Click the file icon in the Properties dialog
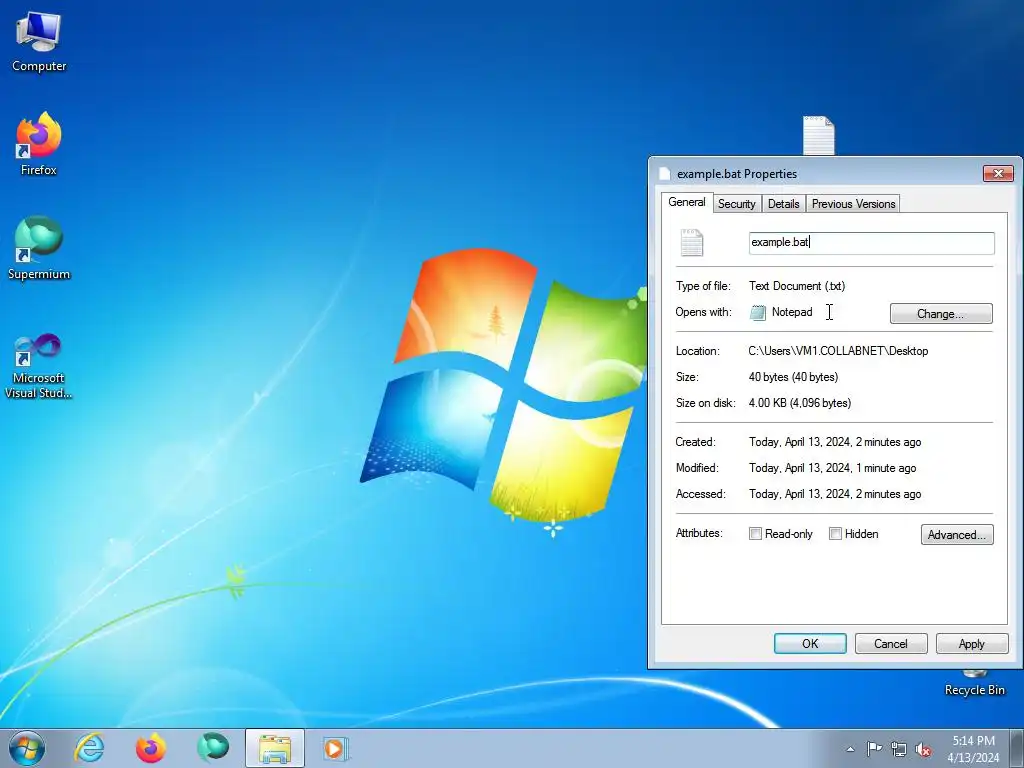The width and height of the screenshot is (1024, 768). [692, 242]
